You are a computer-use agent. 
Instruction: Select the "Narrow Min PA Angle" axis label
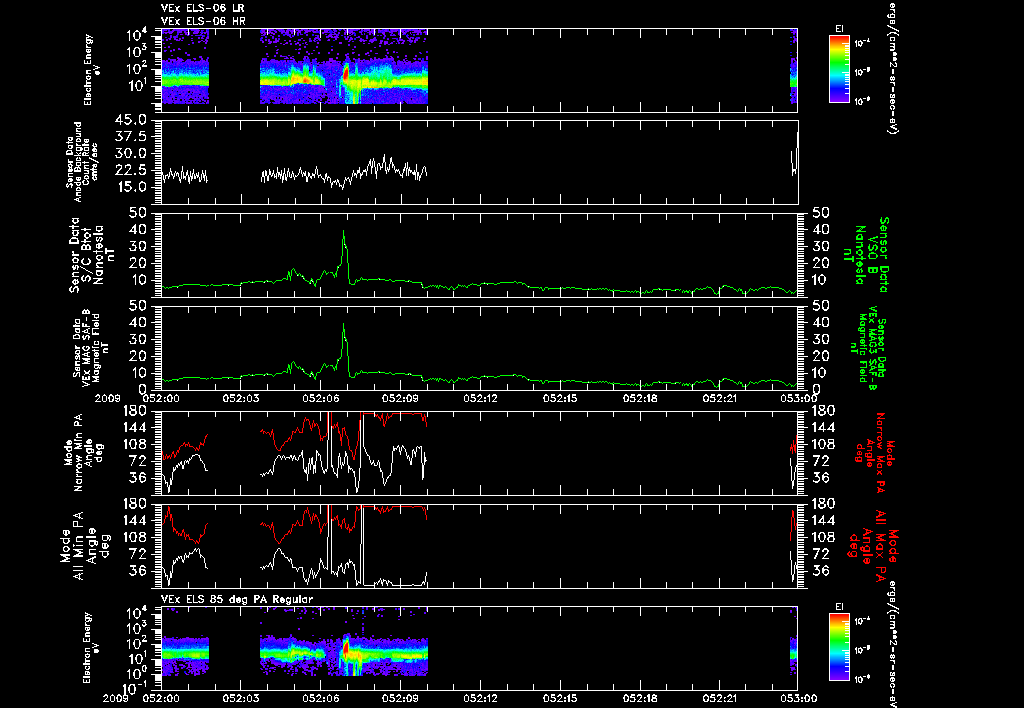82,451
